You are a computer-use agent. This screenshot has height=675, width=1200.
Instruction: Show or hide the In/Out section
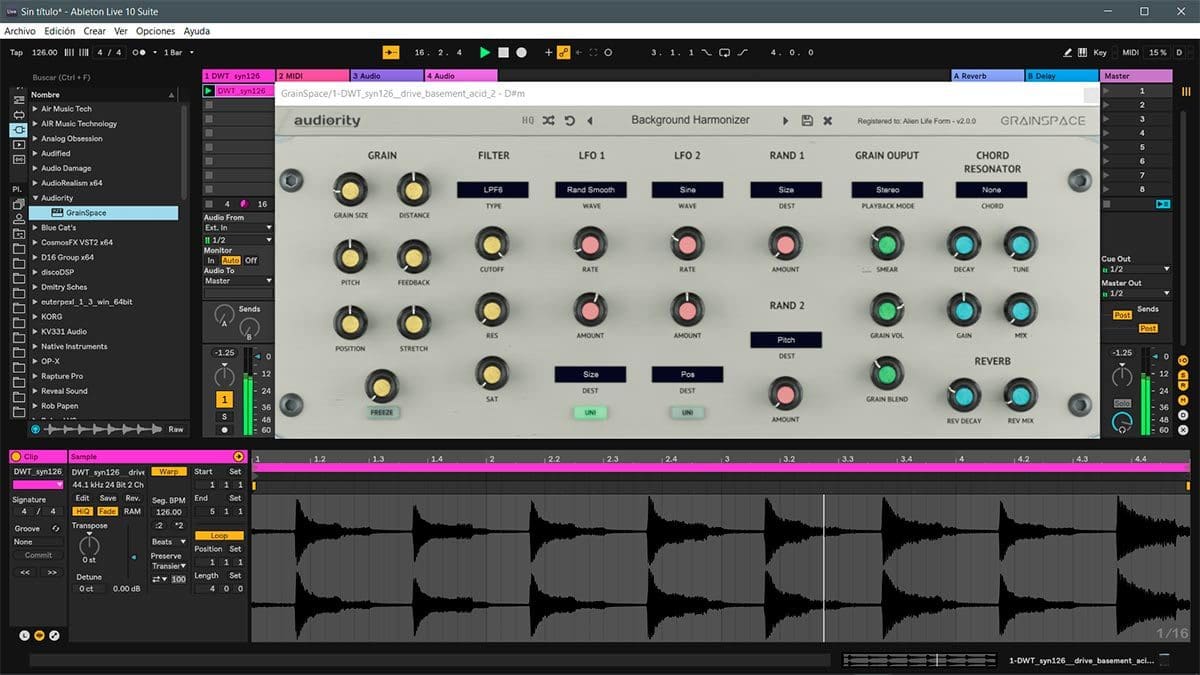tap(1182, 359)
